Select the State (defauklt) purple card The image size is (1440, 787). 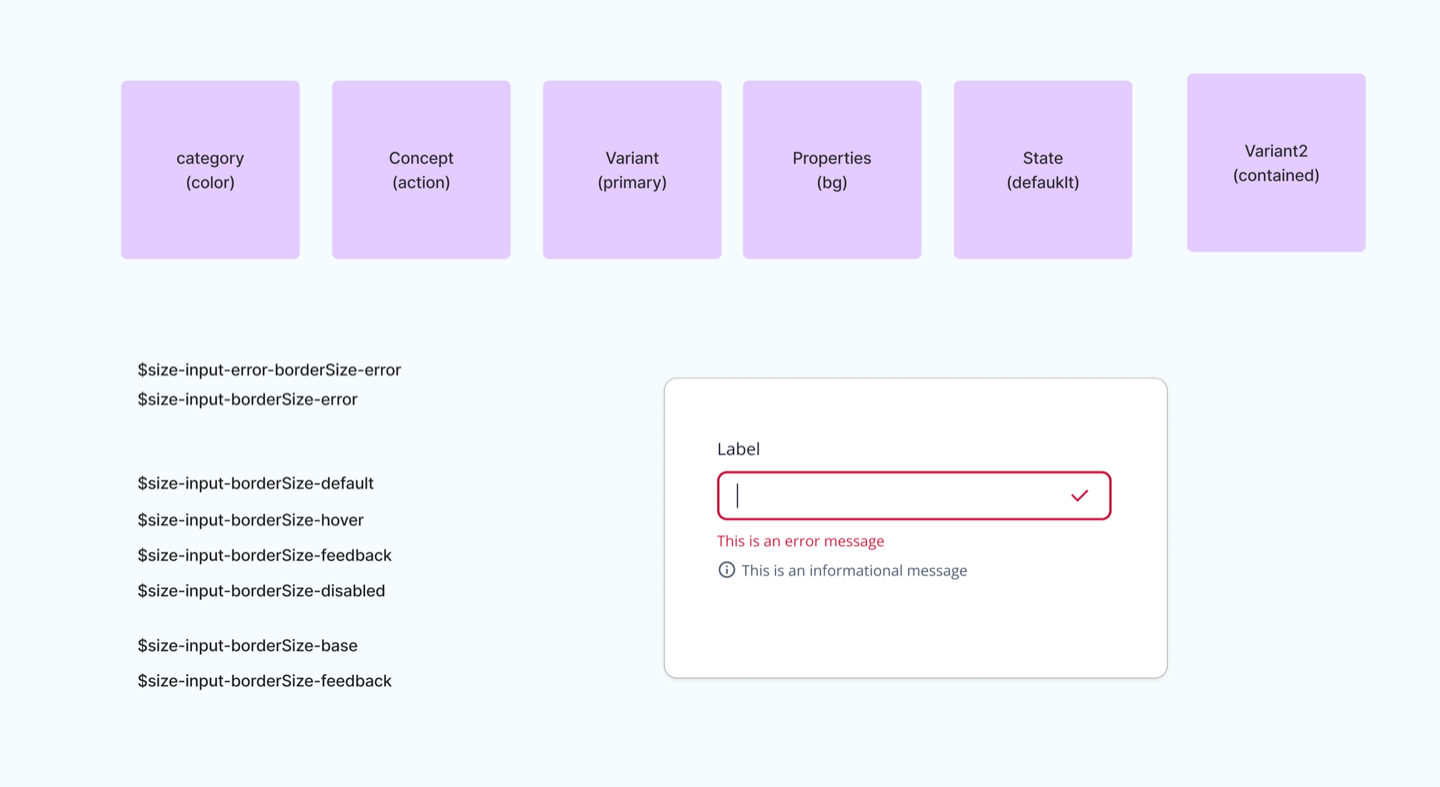coord(1043,170)
